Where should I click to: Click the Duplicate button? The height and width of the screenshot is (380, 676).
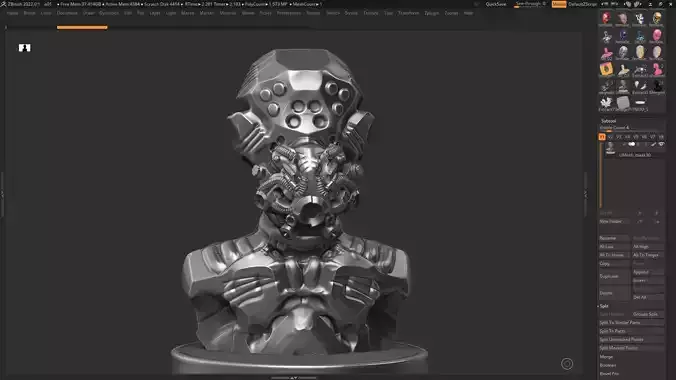point(614,276)
